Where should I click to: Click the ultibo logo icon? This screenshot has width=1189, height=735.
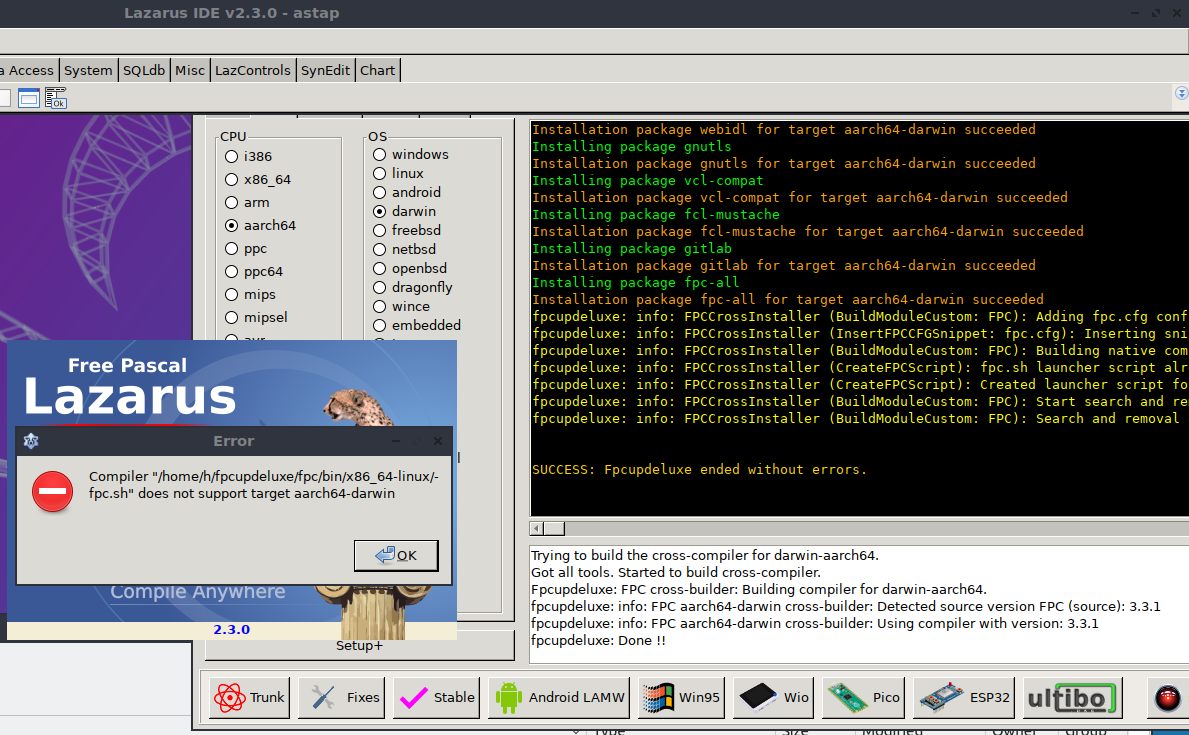pos(1071,697)
